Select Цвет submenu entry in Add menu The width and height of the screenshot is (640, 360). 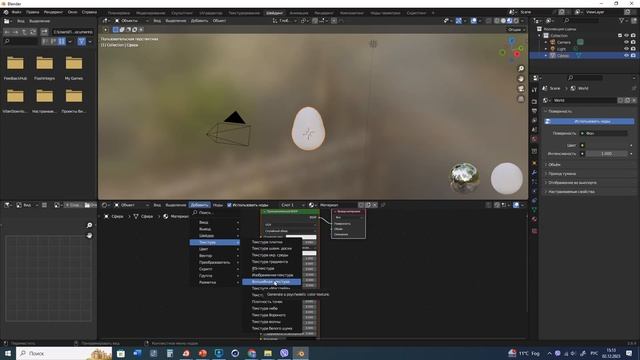click(x=215, y=249)
